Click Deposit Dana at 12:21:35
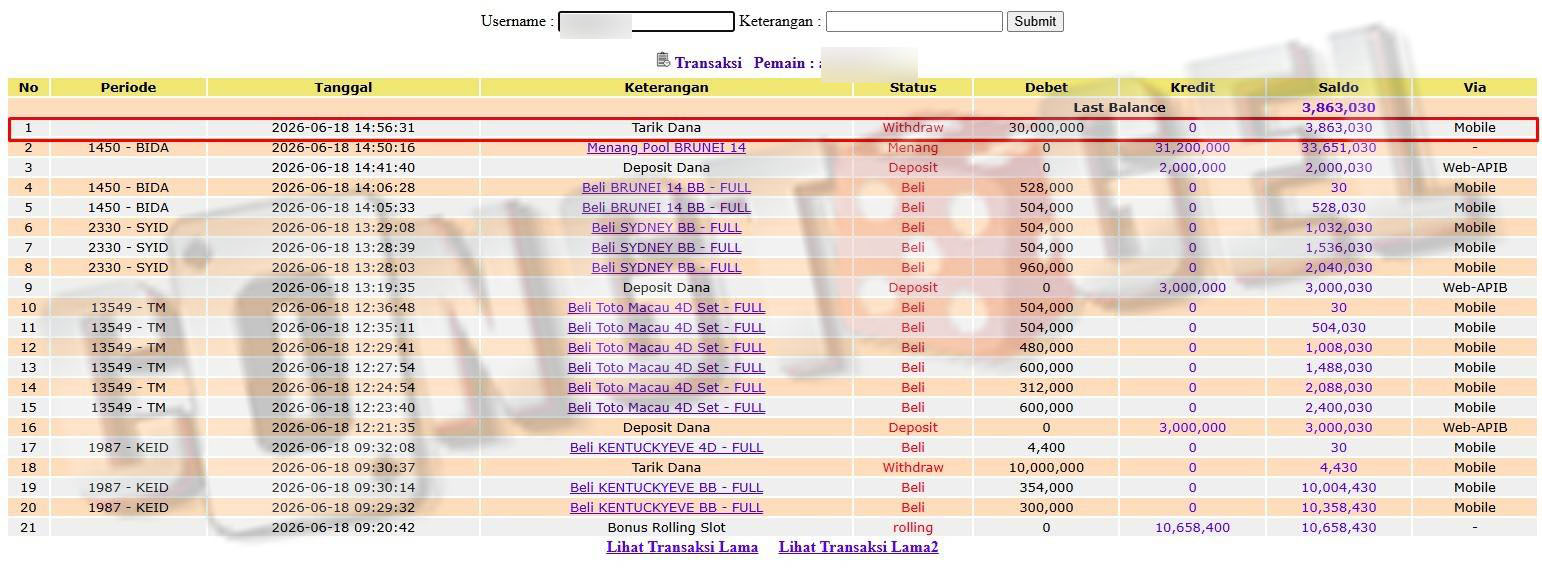The image size is (1542, 568). pos(666,427)
